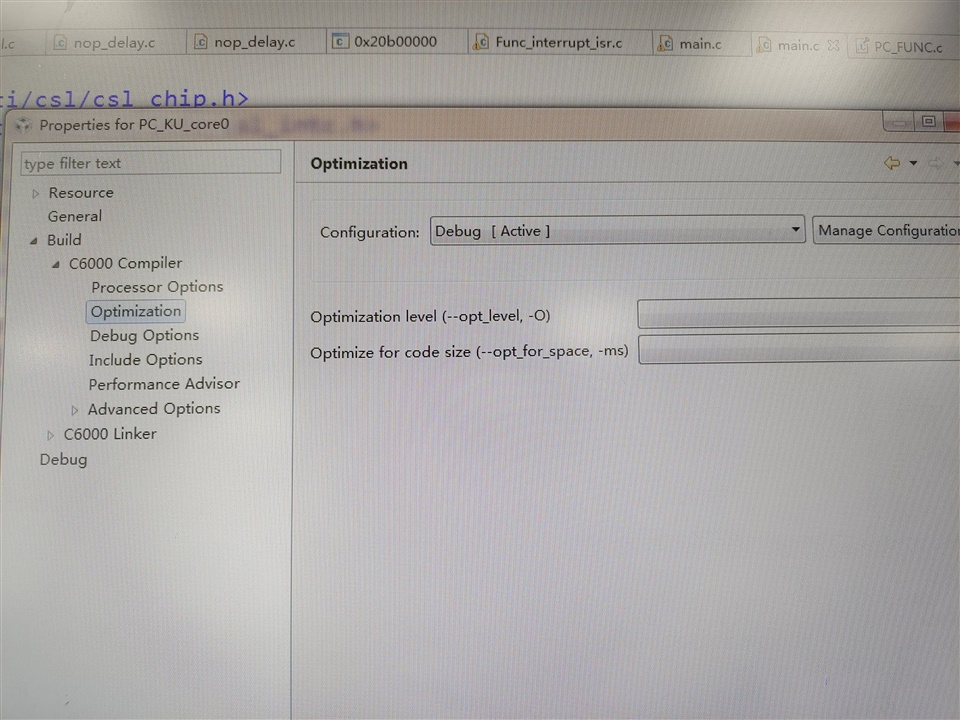Open Optimize for code size combo box

pyautogui.click(x=799, y=349)
